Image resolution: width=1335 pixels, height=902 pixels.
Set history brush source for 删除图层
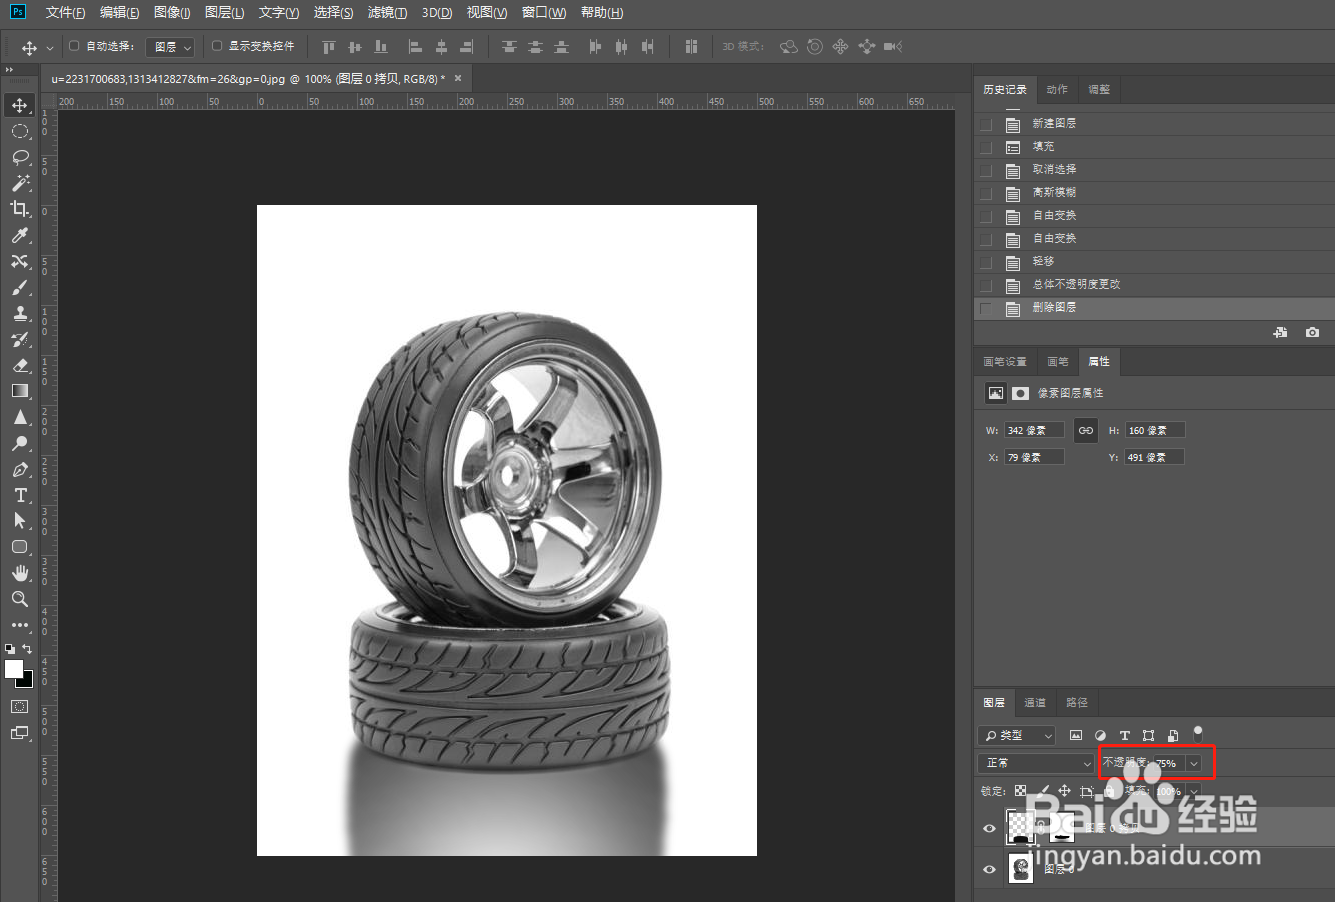pyautogui.click(x=987, y=308)
